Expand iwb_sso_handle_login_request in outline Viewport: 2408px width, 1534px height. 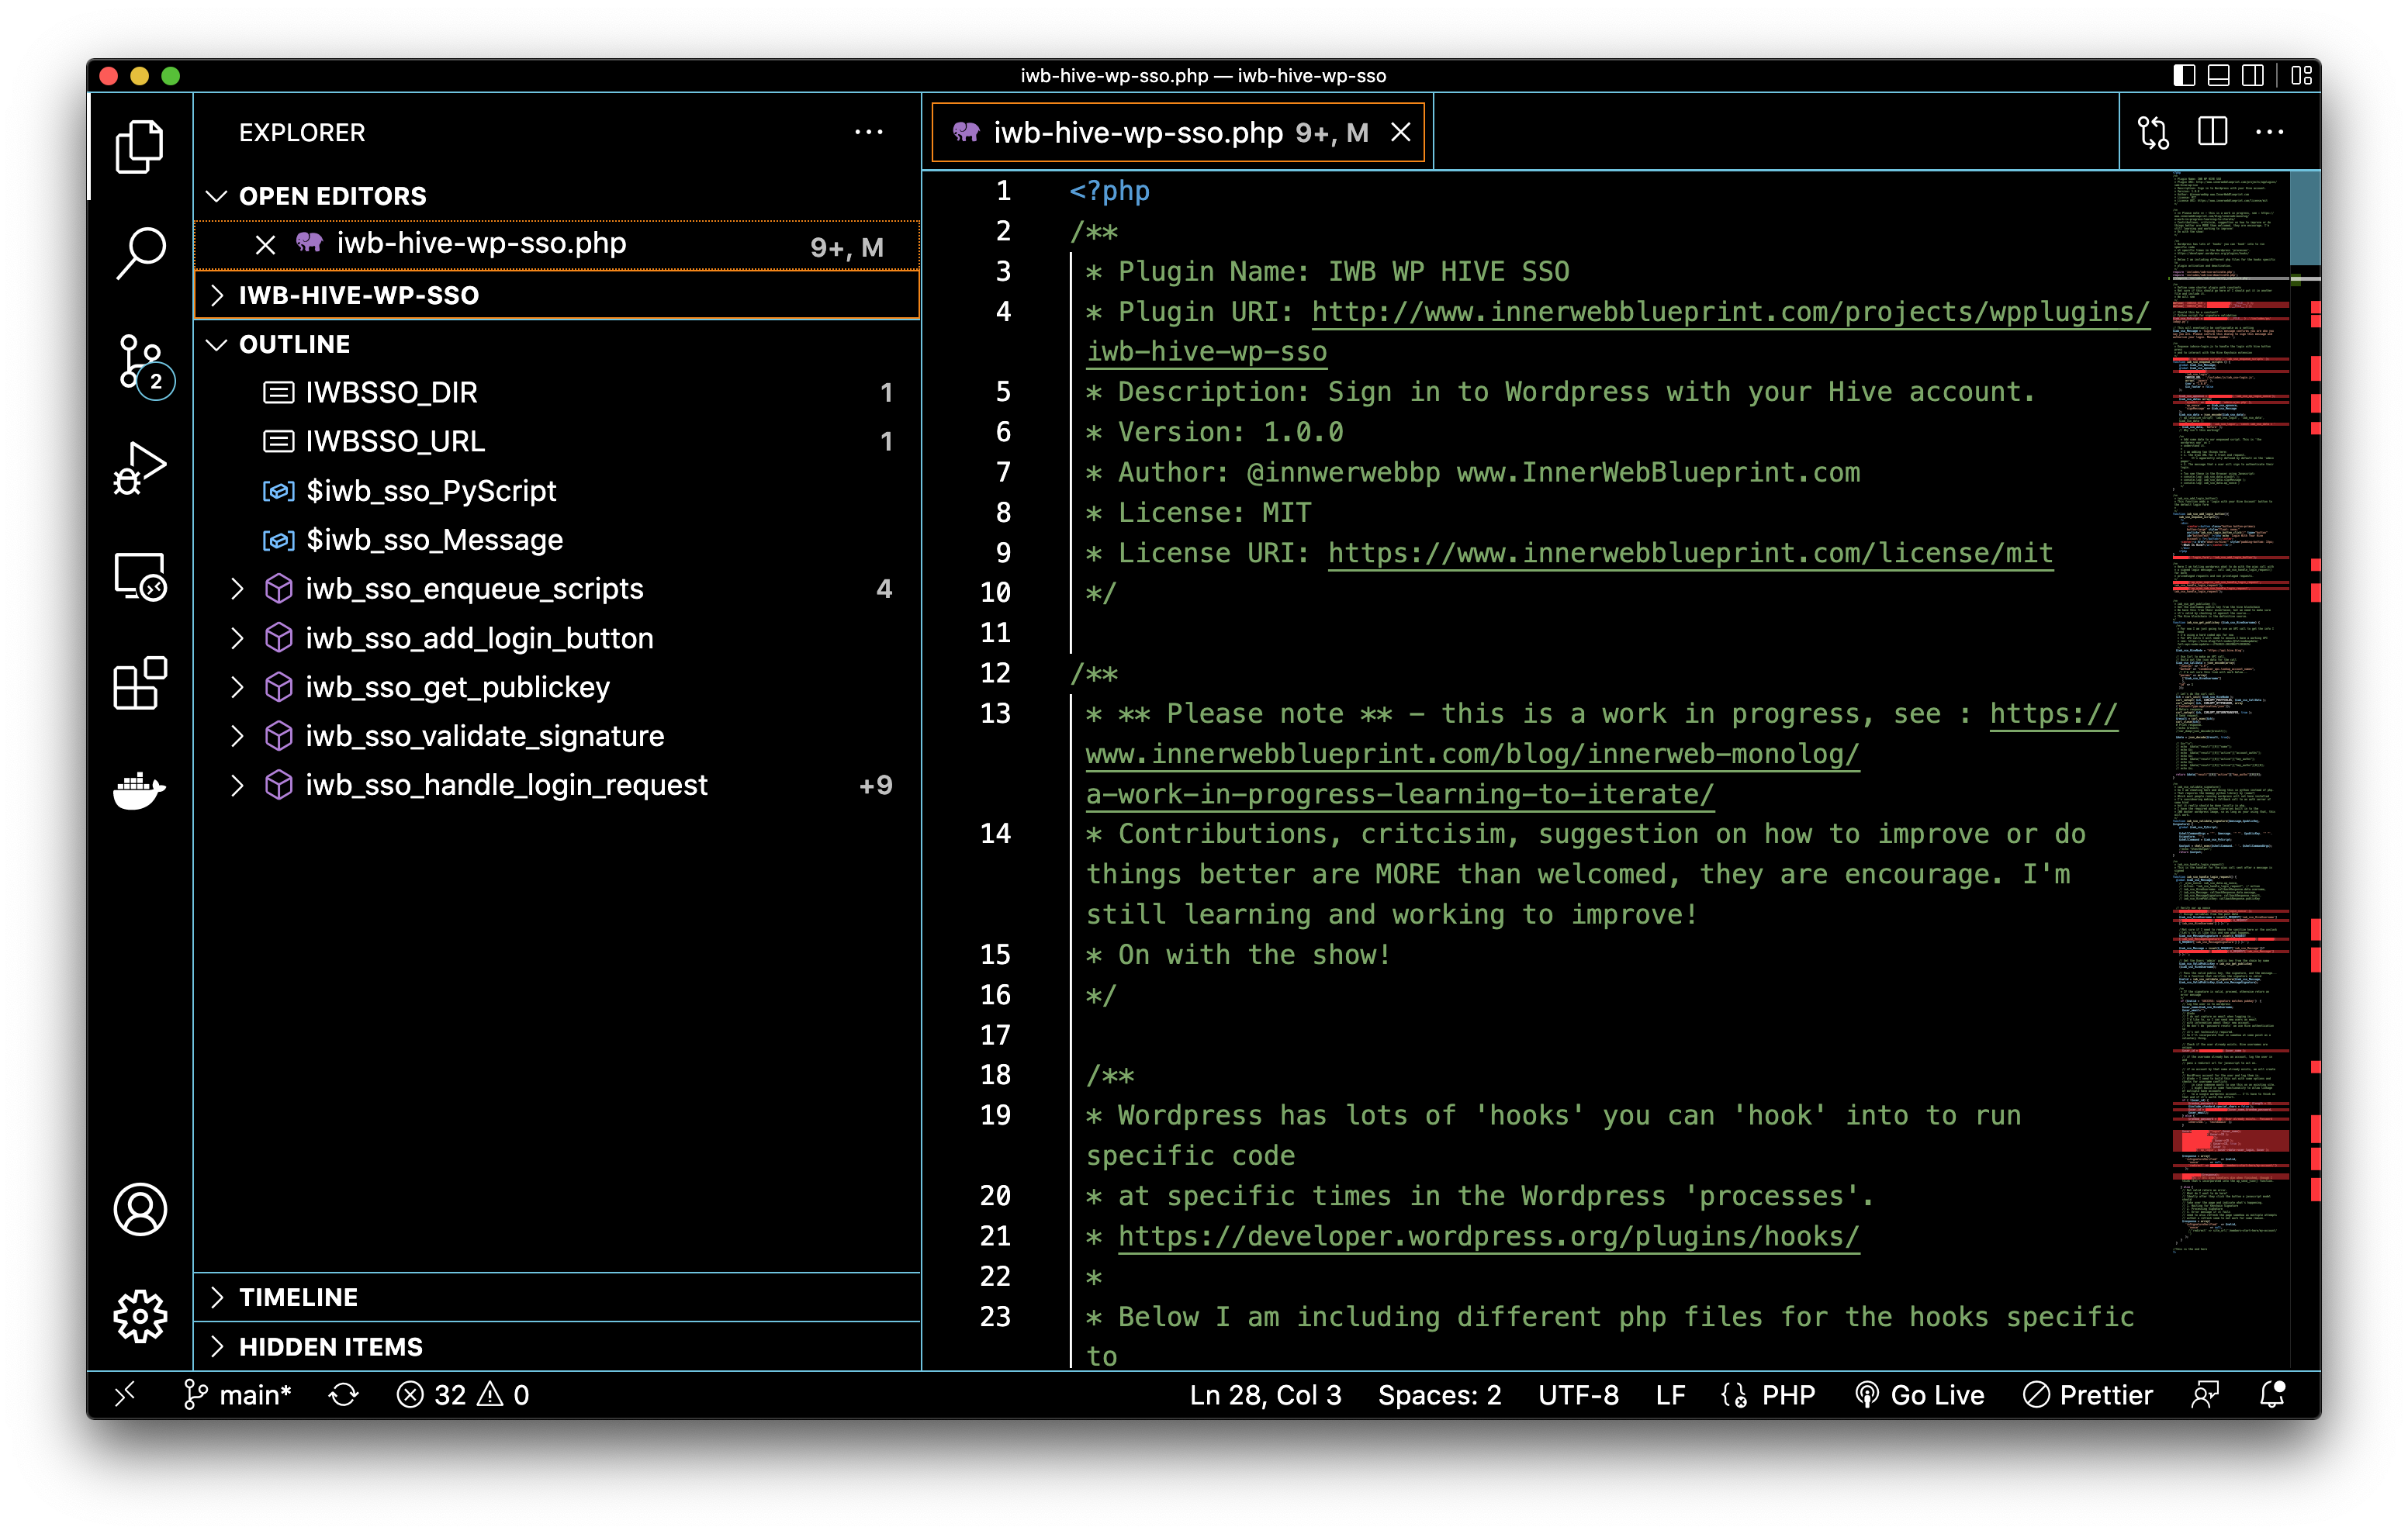coord(237,785)
